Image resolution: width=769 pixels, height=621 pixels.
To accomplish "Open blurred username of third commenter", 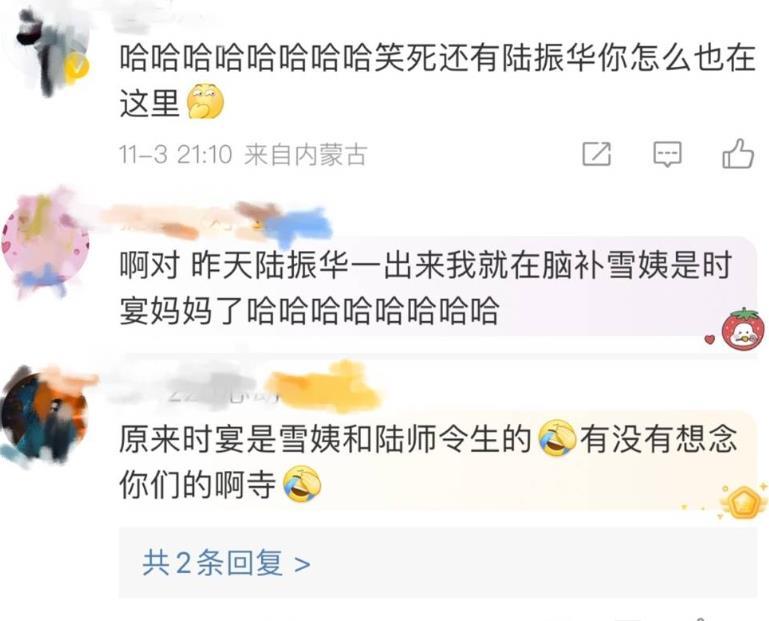I will 241,387.
